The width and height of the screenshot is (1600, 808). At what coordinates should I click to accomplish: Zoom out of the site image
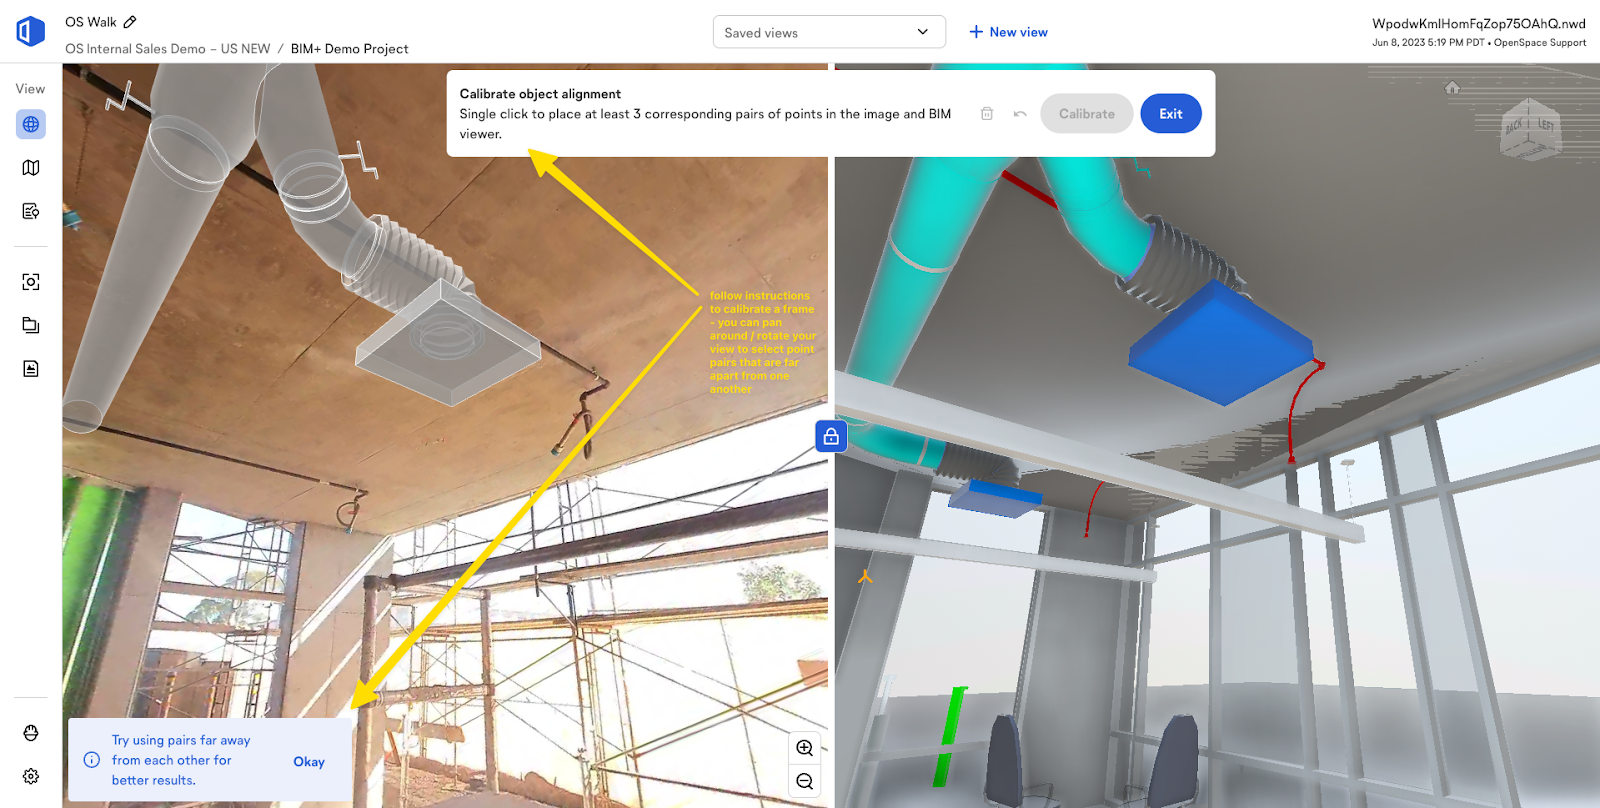point(805,782)
